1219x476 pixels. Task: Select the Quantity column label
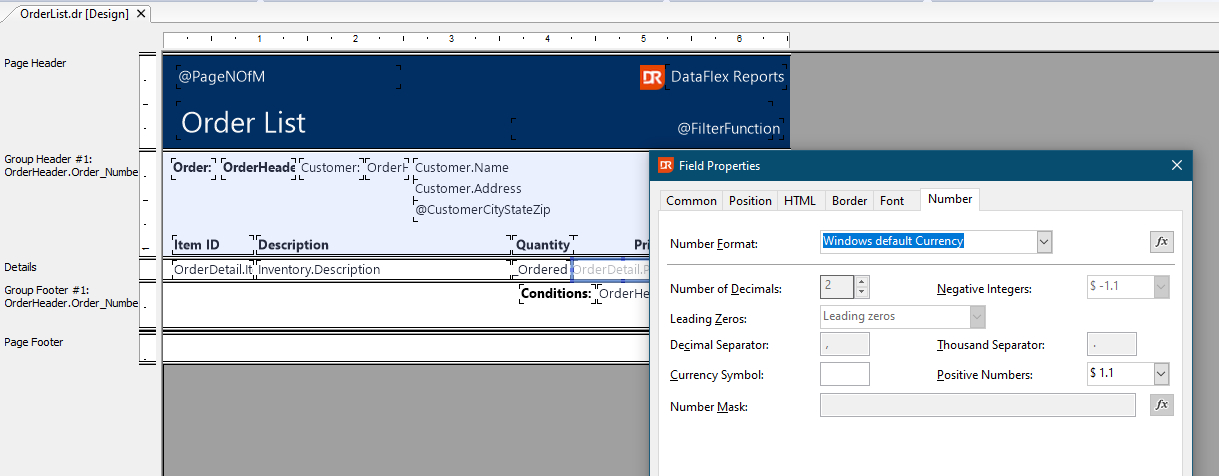click(543, 245)
